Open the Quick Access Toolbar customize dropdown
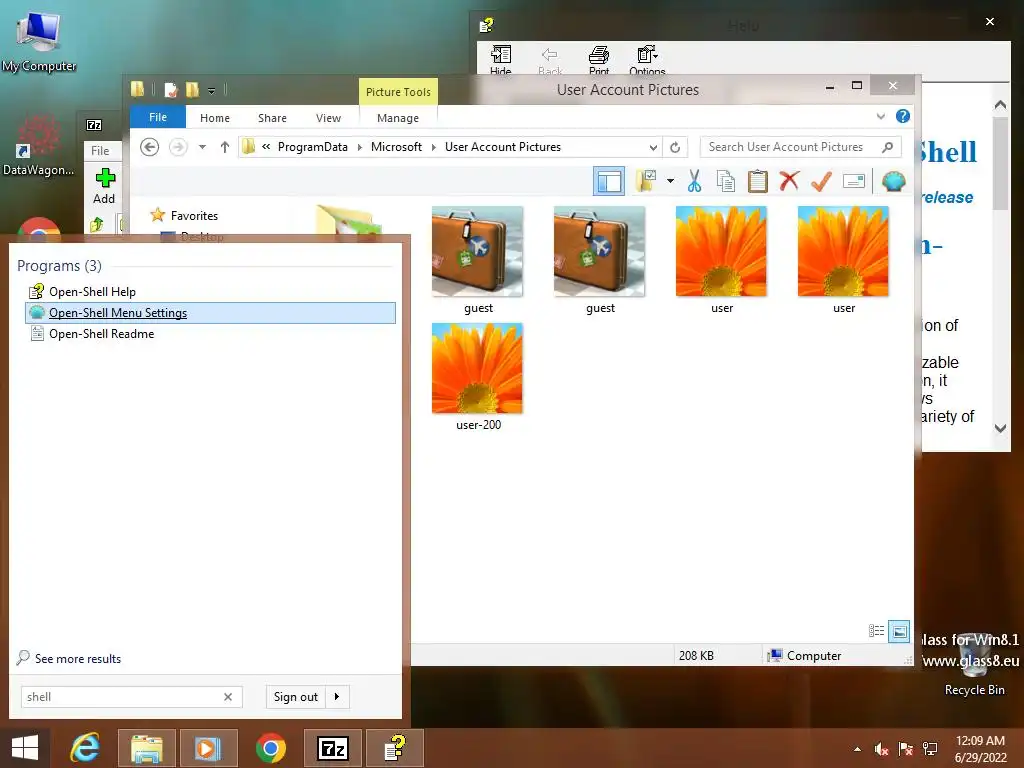The height and width of the screenshot is (768, 1024). point(212,90)
